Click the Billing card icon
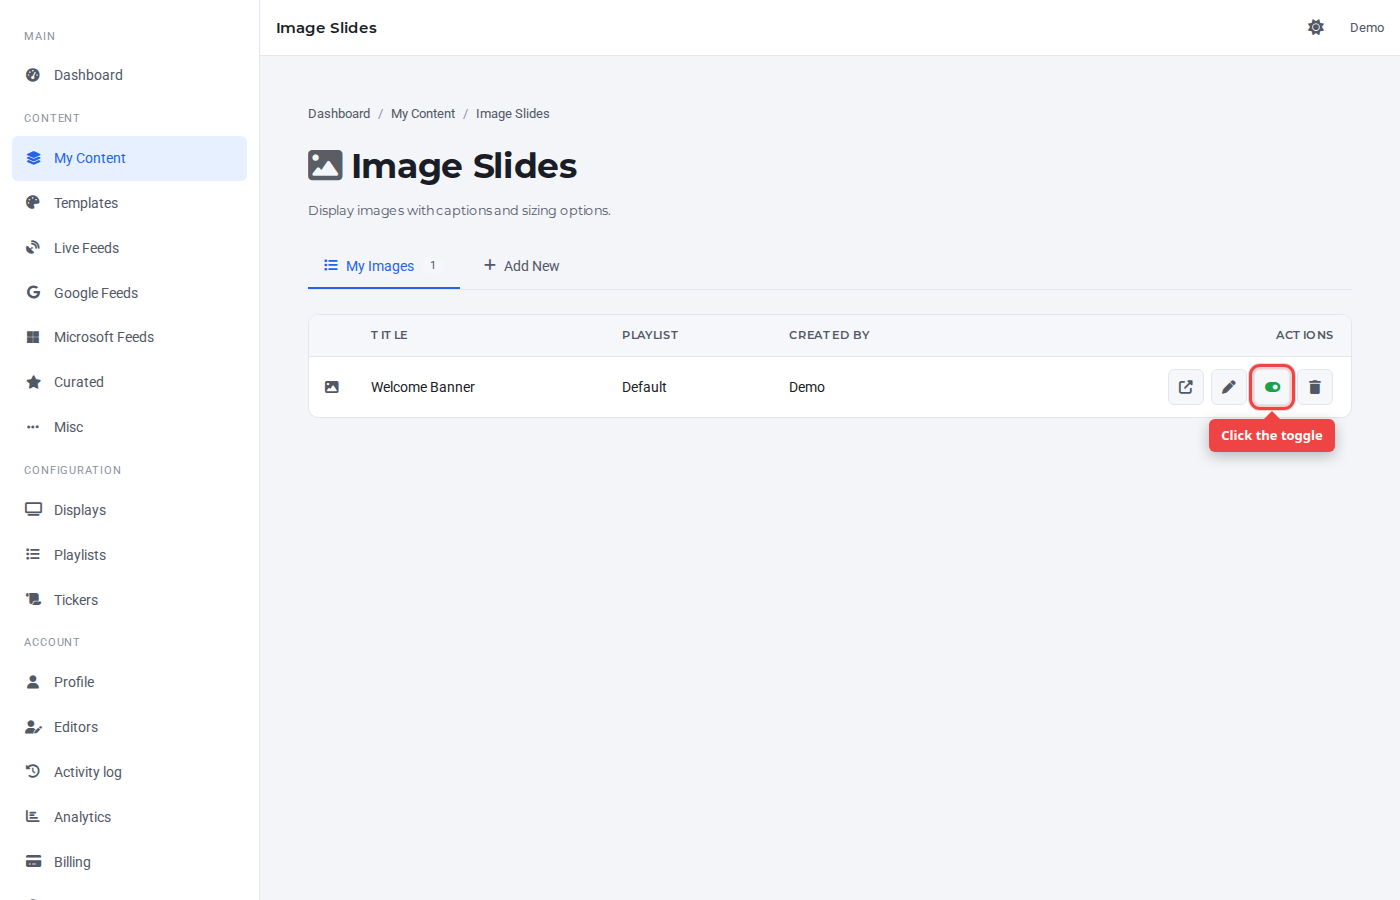The height and width of the screenshot is (900, 1400). [x=33, y=862]
